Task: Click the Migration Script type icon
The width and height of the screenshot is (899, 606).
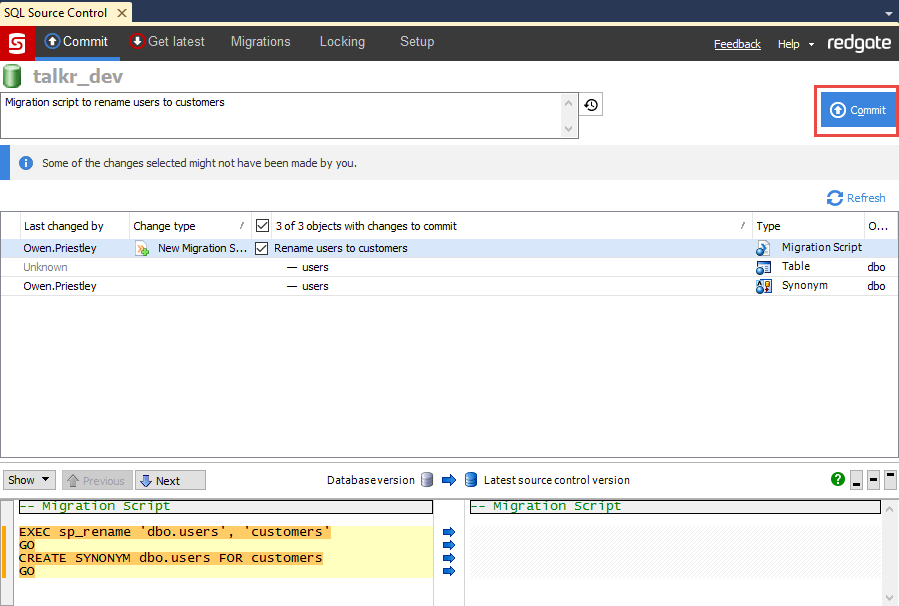Action: tap(763, 247)
